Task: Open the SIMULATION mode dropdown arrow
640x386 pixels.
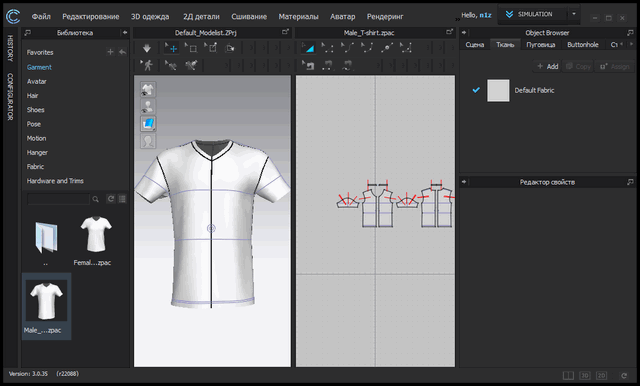Action: point(574,14)
